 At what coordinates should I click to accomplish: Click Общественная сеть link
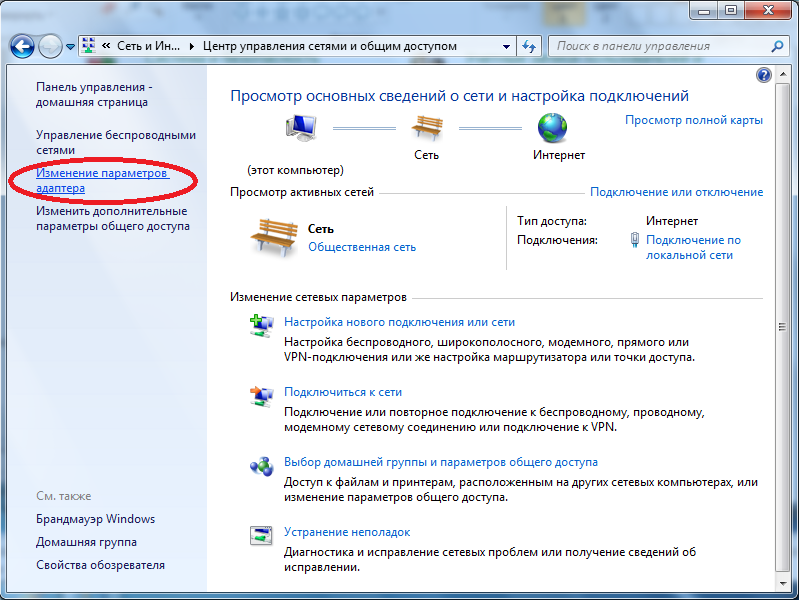pyautogui.click(x=362, y=247)
